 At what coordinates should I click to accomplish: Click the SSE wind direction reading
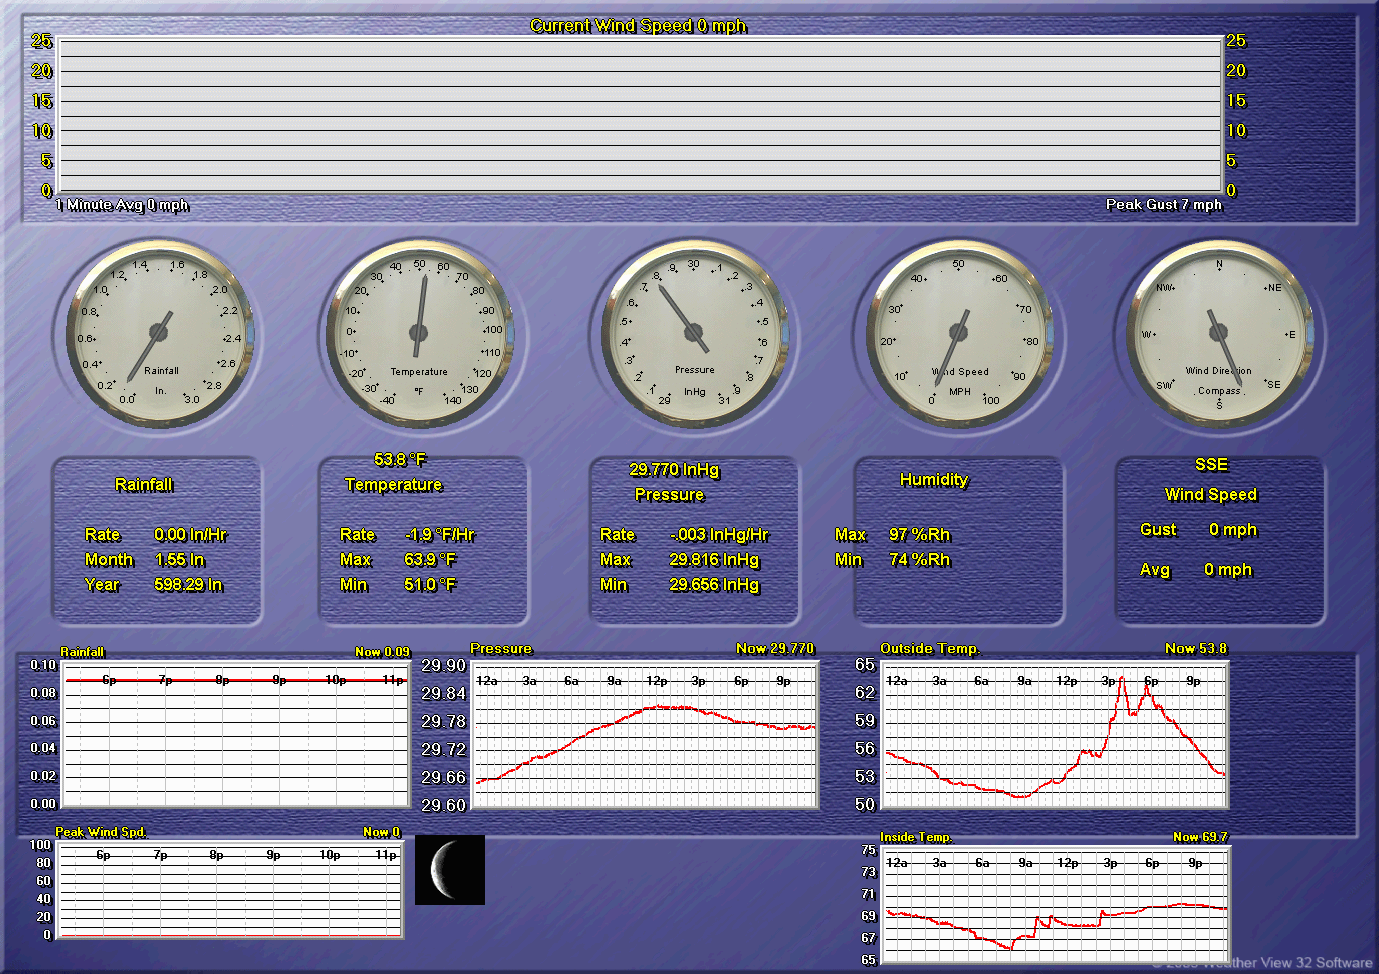1211,465
